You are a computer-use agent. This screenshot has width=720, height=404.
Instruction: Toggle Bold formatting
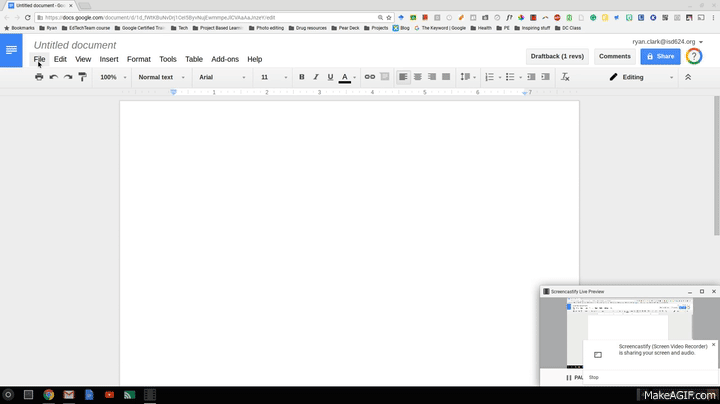(302, 77)
